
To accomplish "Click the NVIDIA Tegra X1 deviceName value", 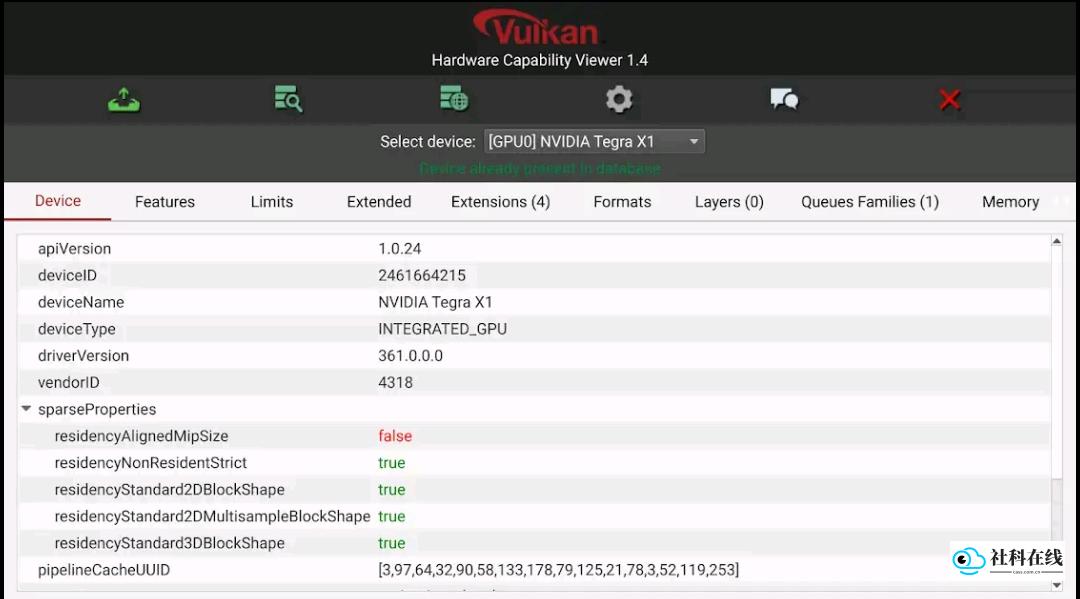I will pos(435,302).
